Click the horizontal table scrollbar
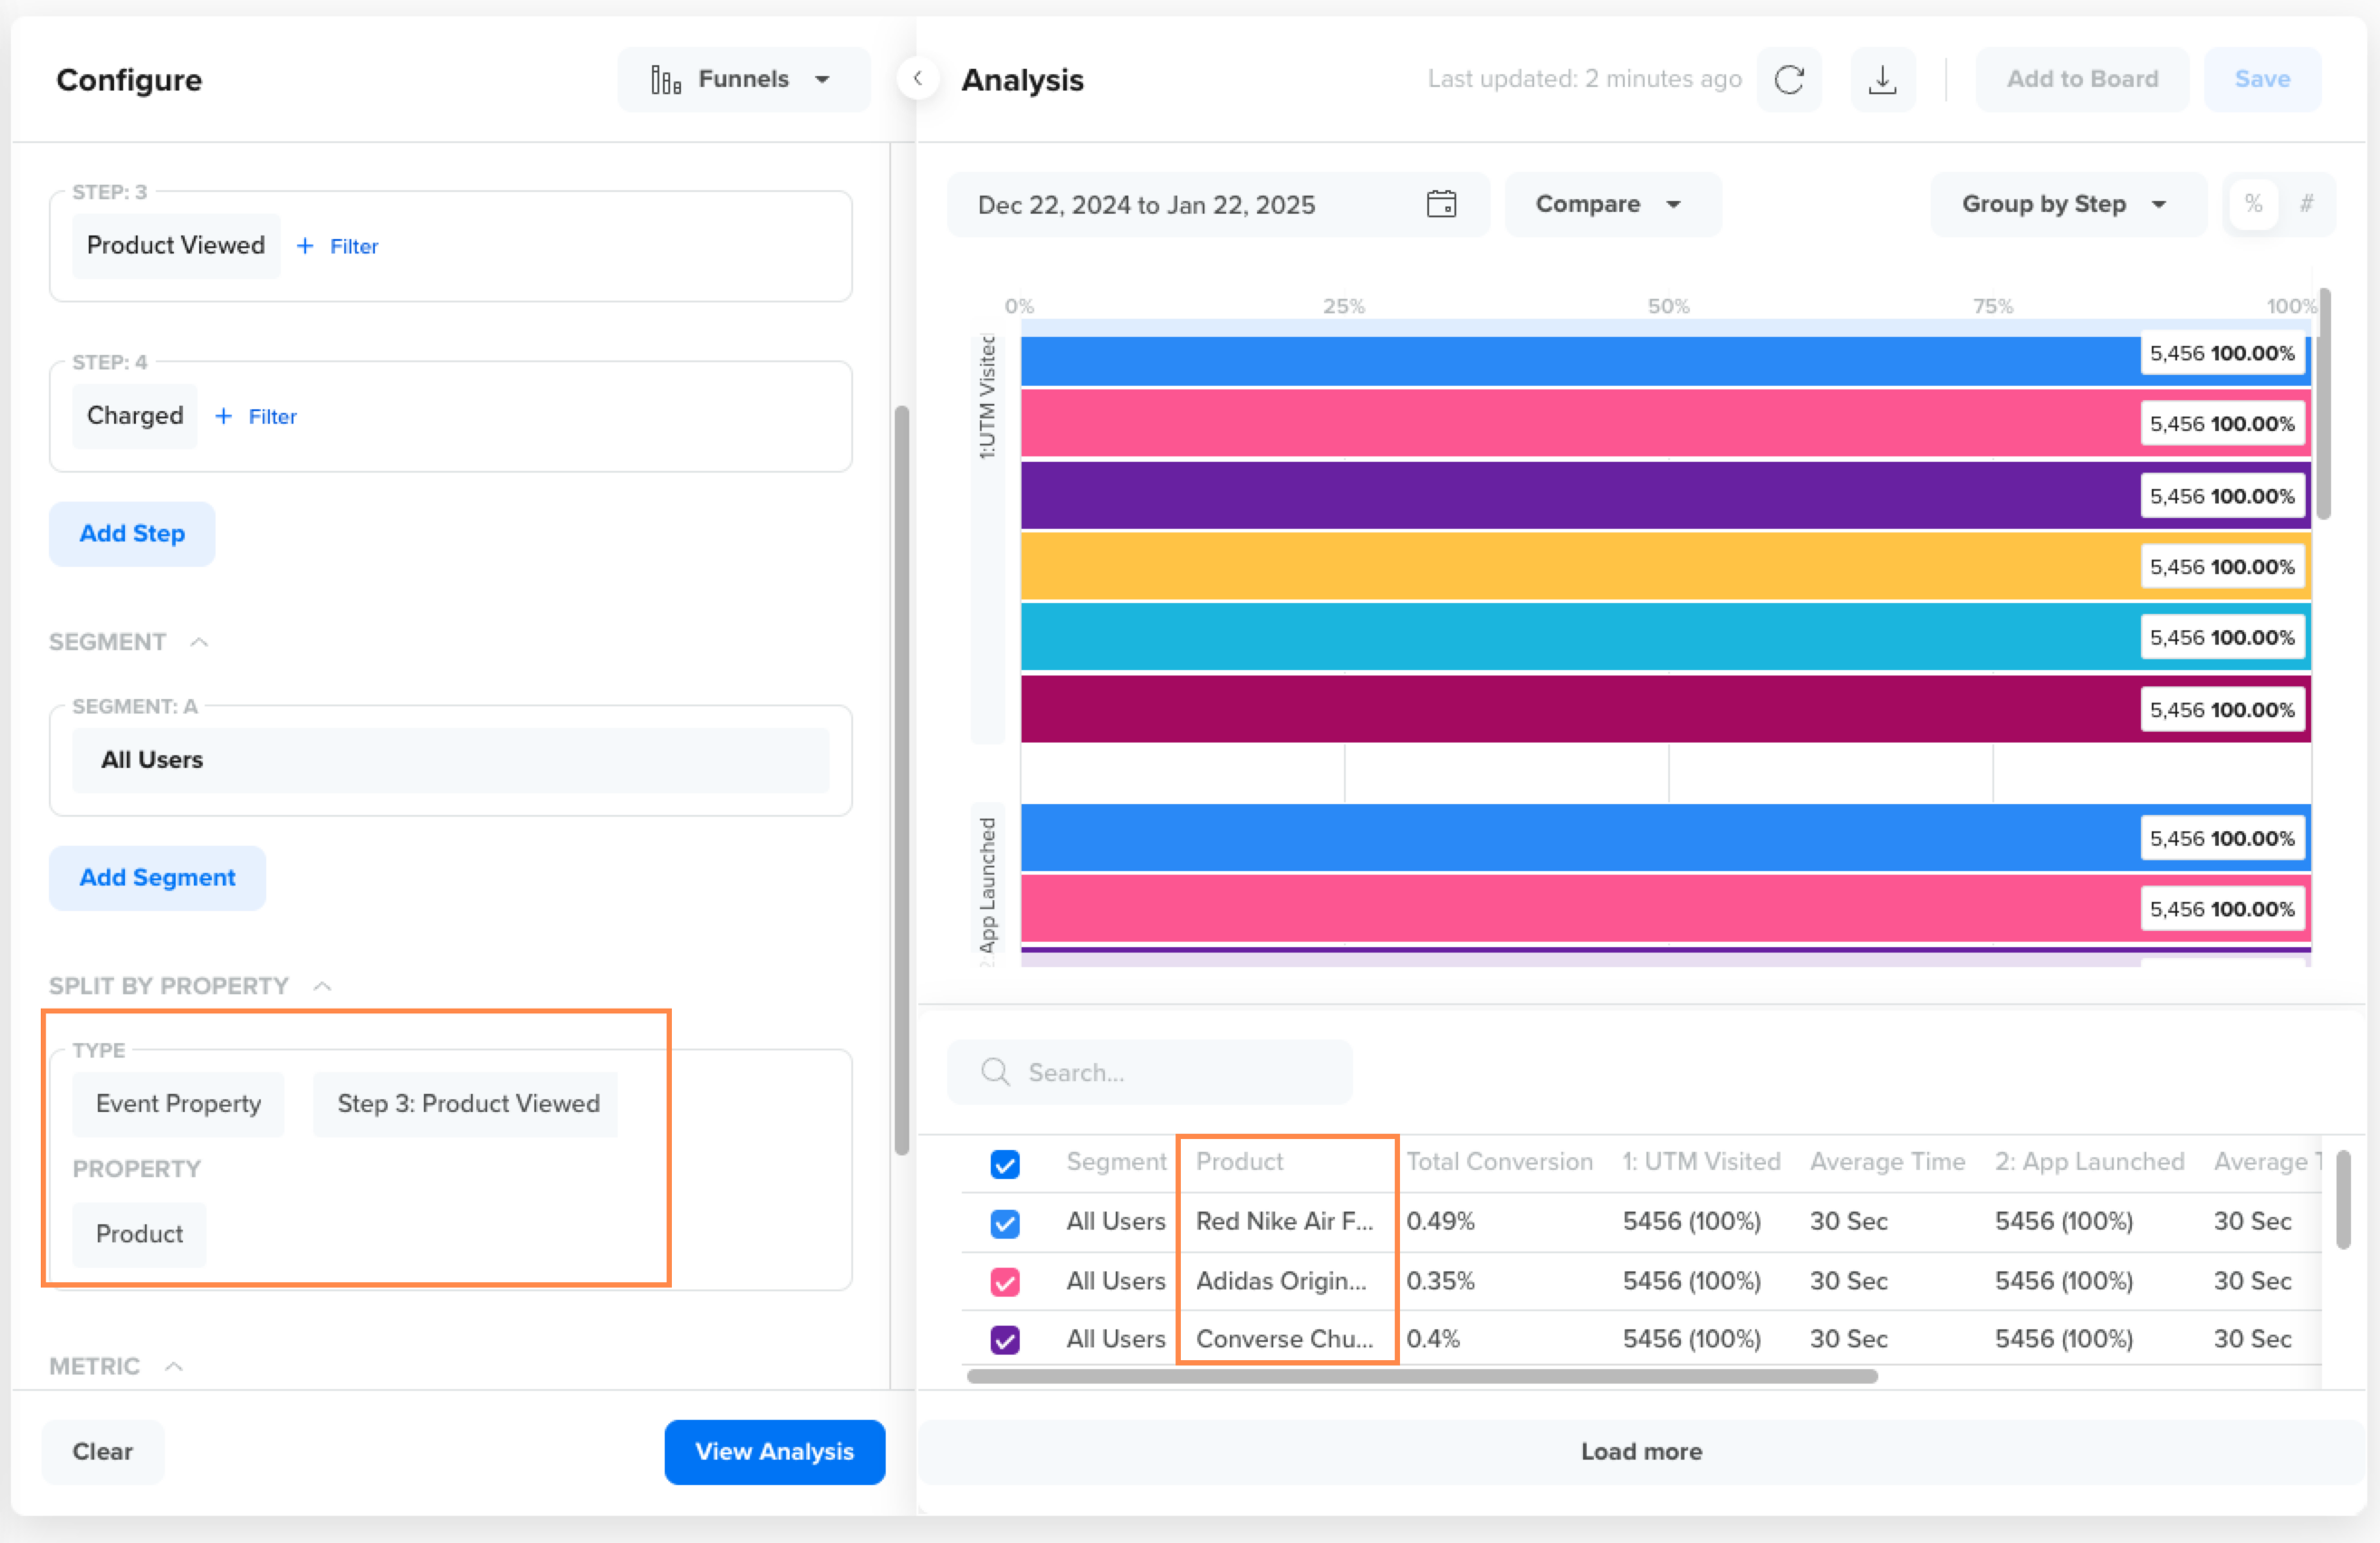The width and height of the screenshot is (2380, 1543). point(1422,1376)
